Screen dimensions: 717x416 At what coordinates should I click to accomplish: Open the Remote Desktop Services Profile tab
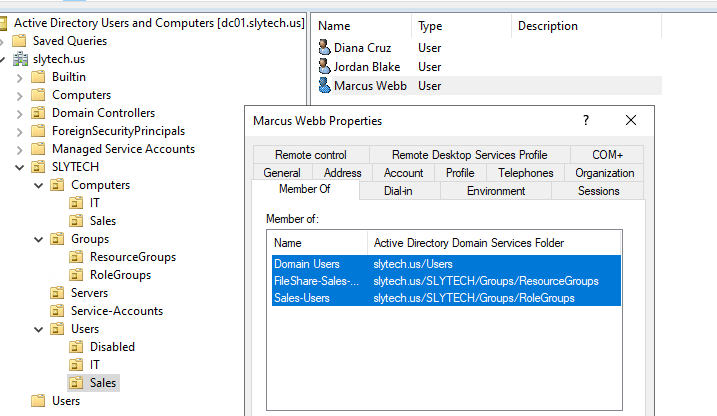pyautogui.click(x=469, y=155)
